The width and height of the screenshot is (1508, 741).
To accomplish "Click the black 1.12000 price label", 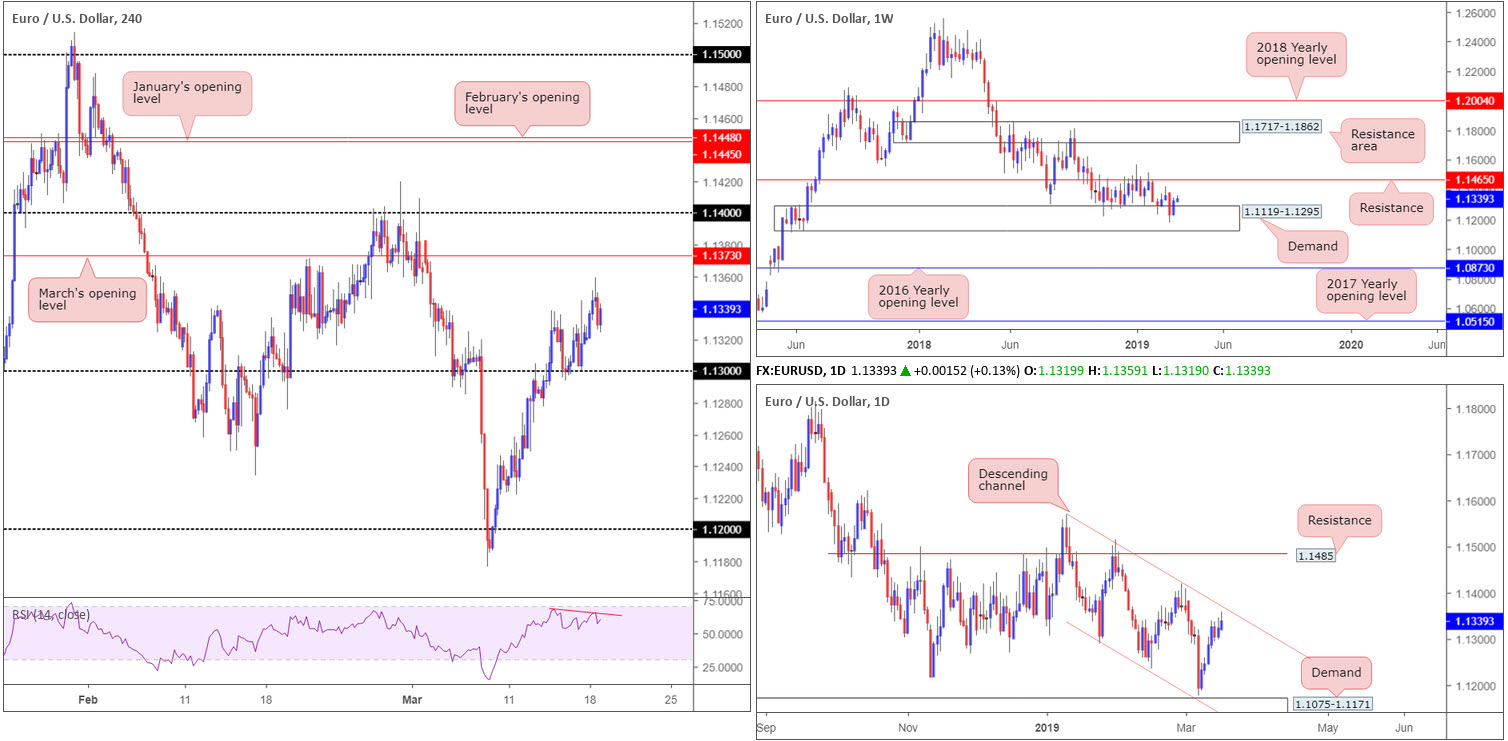I will (723, 529).
